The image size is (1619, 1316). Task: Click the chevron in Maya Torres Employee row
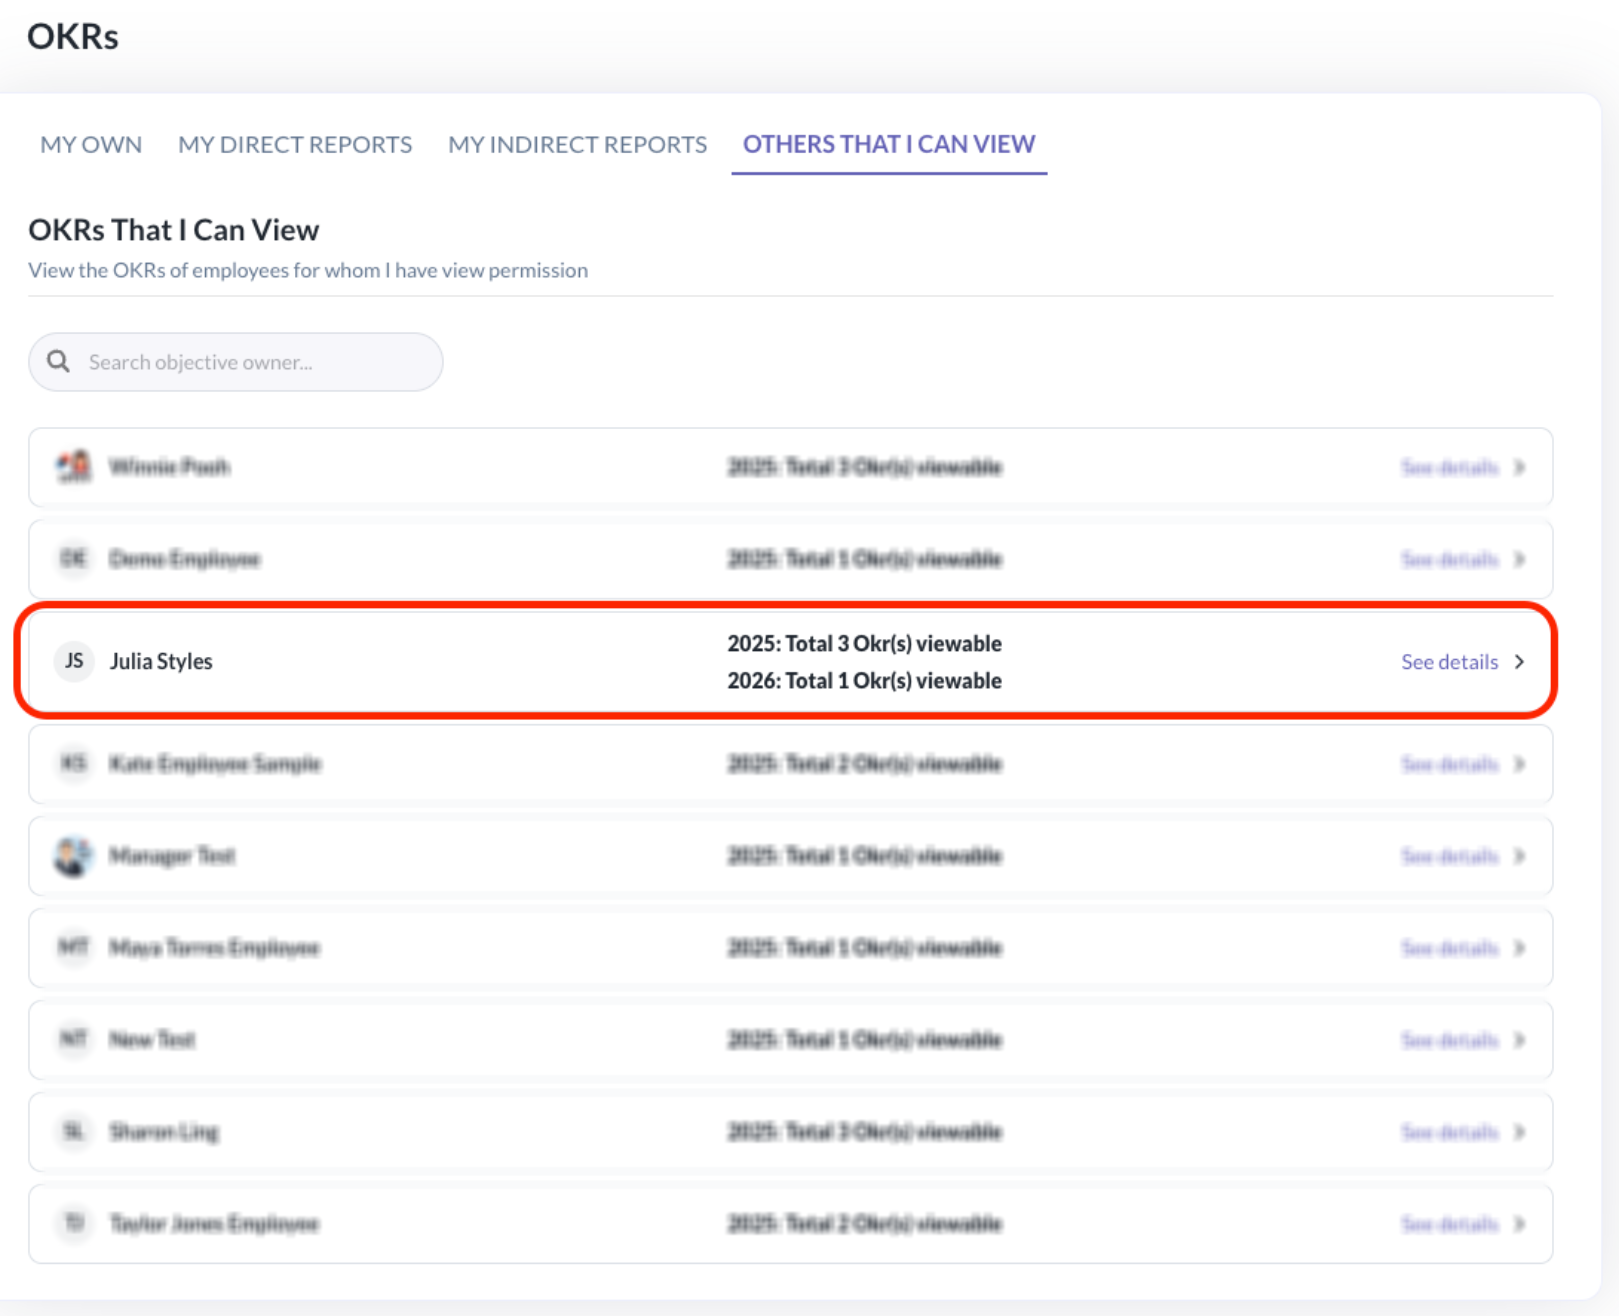[1519, 949]
